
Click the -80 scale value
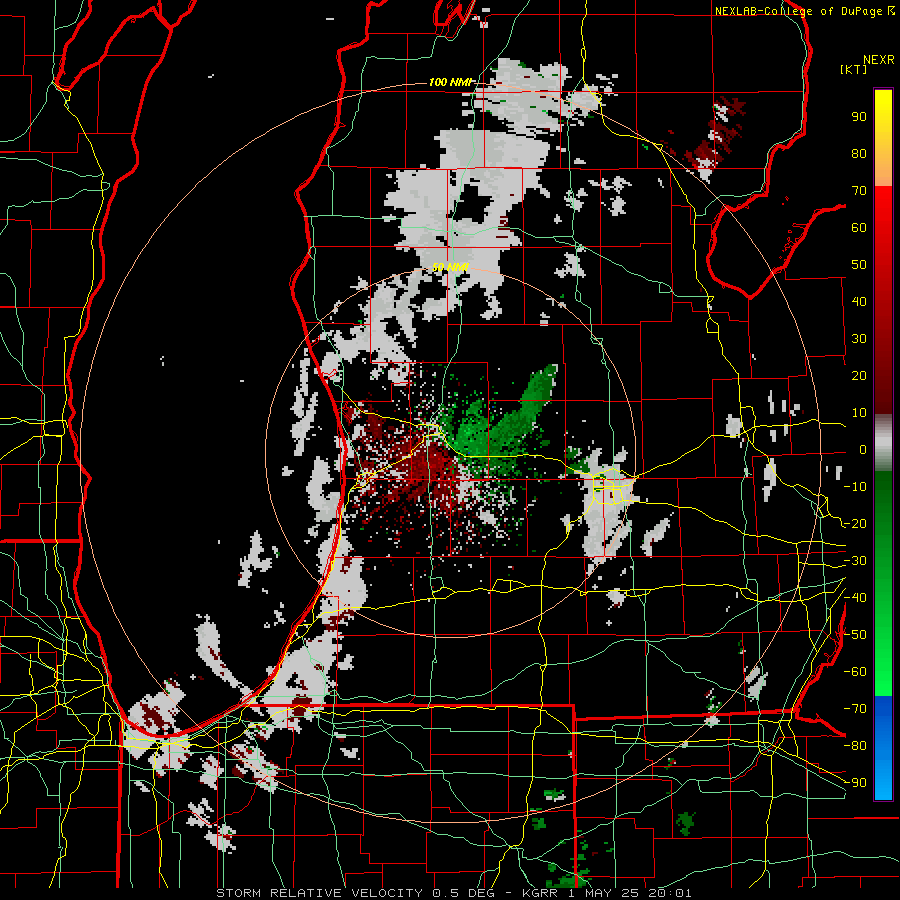[x=855, y=746]
